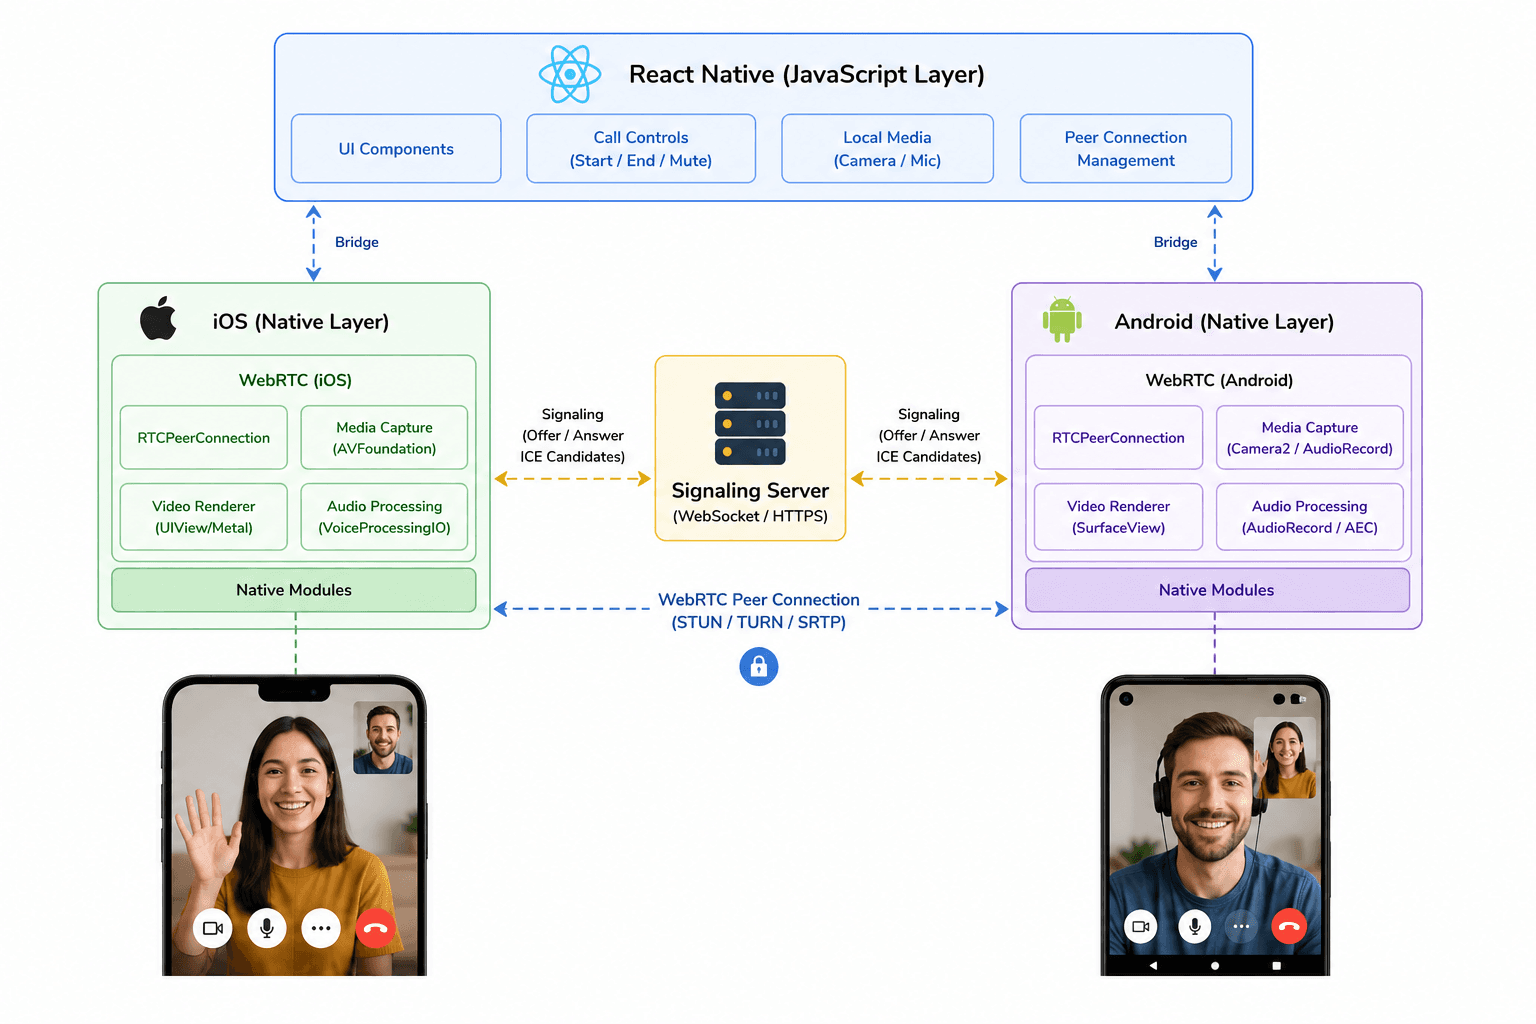This screenshot has height=1024, width=1536.
Task: Click the Android RTCPeerConnection box
Action: tap(1118, 437)
